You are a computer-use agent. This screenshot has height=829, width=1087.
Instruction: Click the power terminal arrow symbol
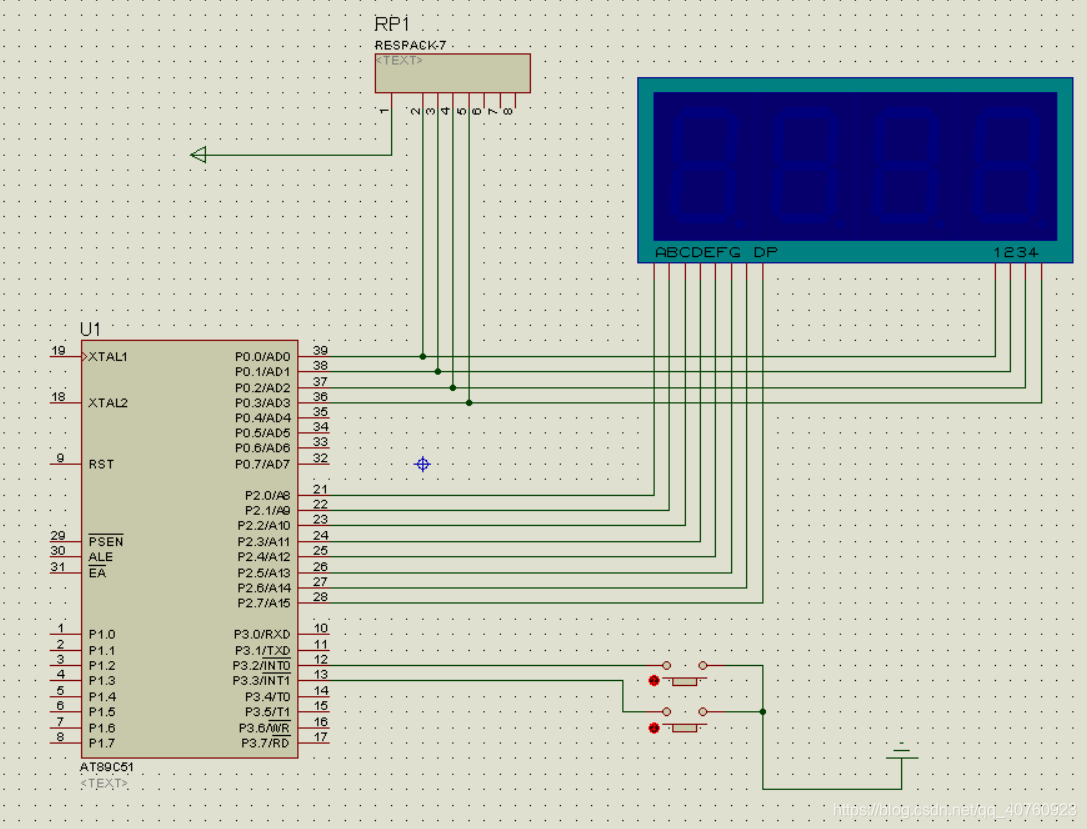[x=199, y=155]
